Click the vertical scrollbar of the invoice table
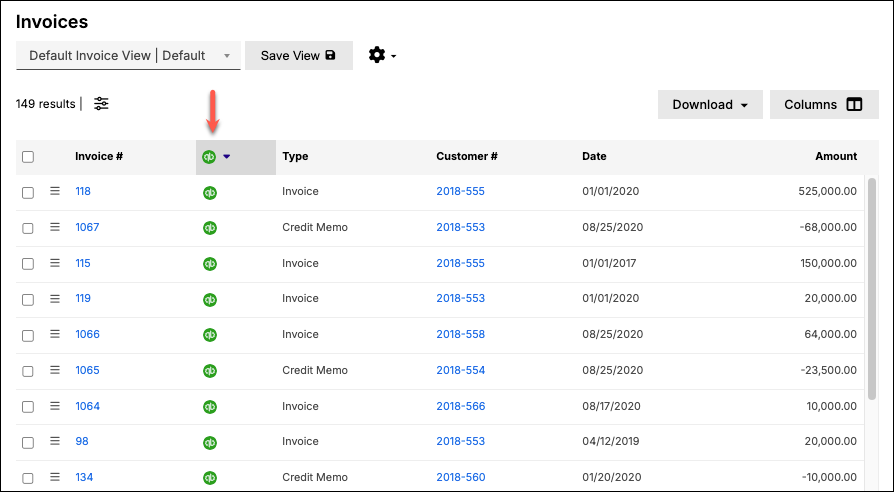This screenshot has width=894, height=492. 872,289
